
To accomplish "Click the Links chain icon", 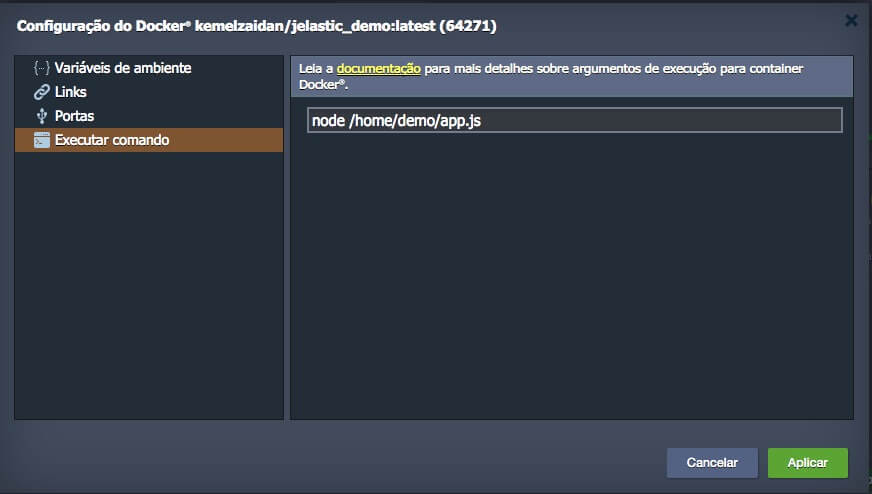I will tap(42, 92).
